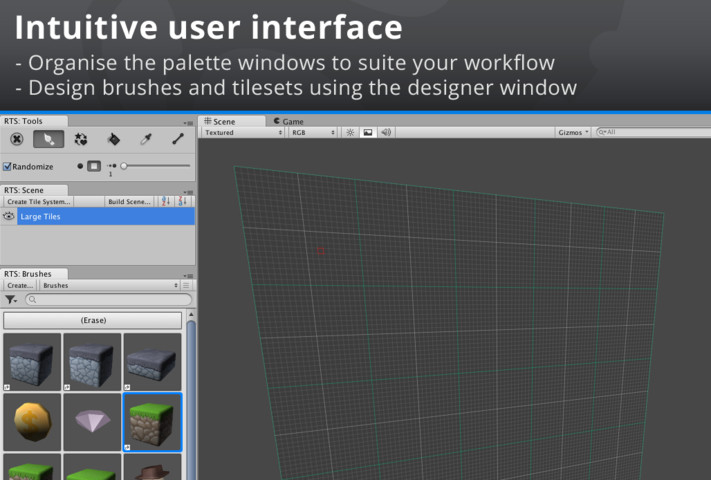This screenshot has height=480, width=711.
Task: Open the RGB render mode dropdown
Action: [x=313, y=132]
